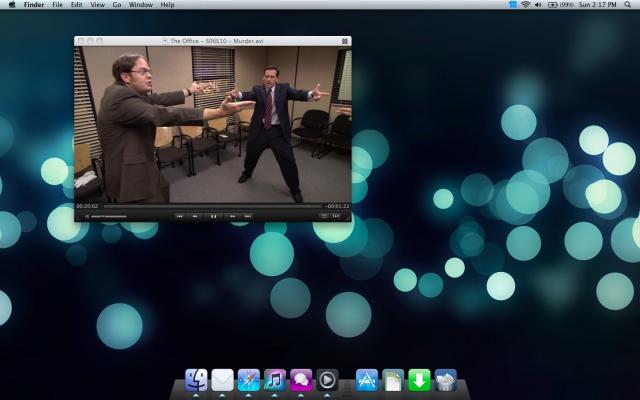Viewport: 640px width, 400px height.
Task: Rewind the video
Action: (x=195, y=216)
